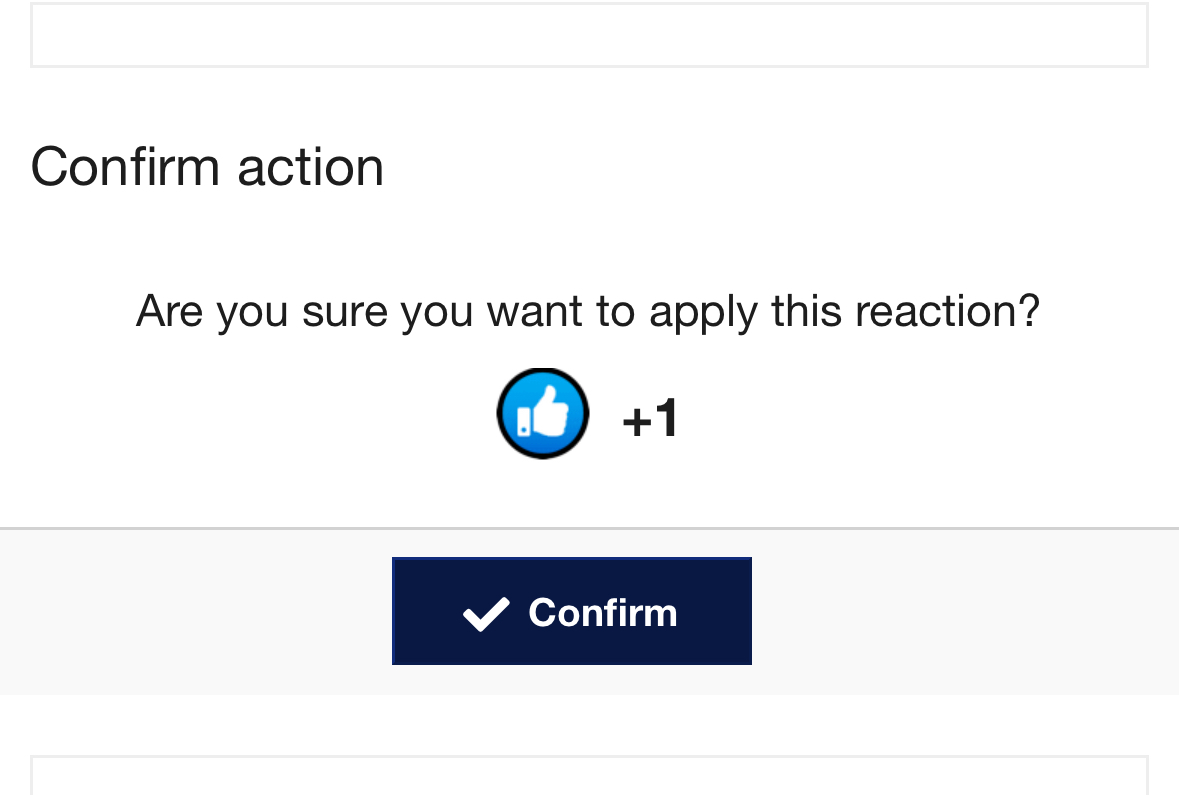The image size is (1179, 795).
Task: Click the word "apply" in the question
Action: click(703, 313)
